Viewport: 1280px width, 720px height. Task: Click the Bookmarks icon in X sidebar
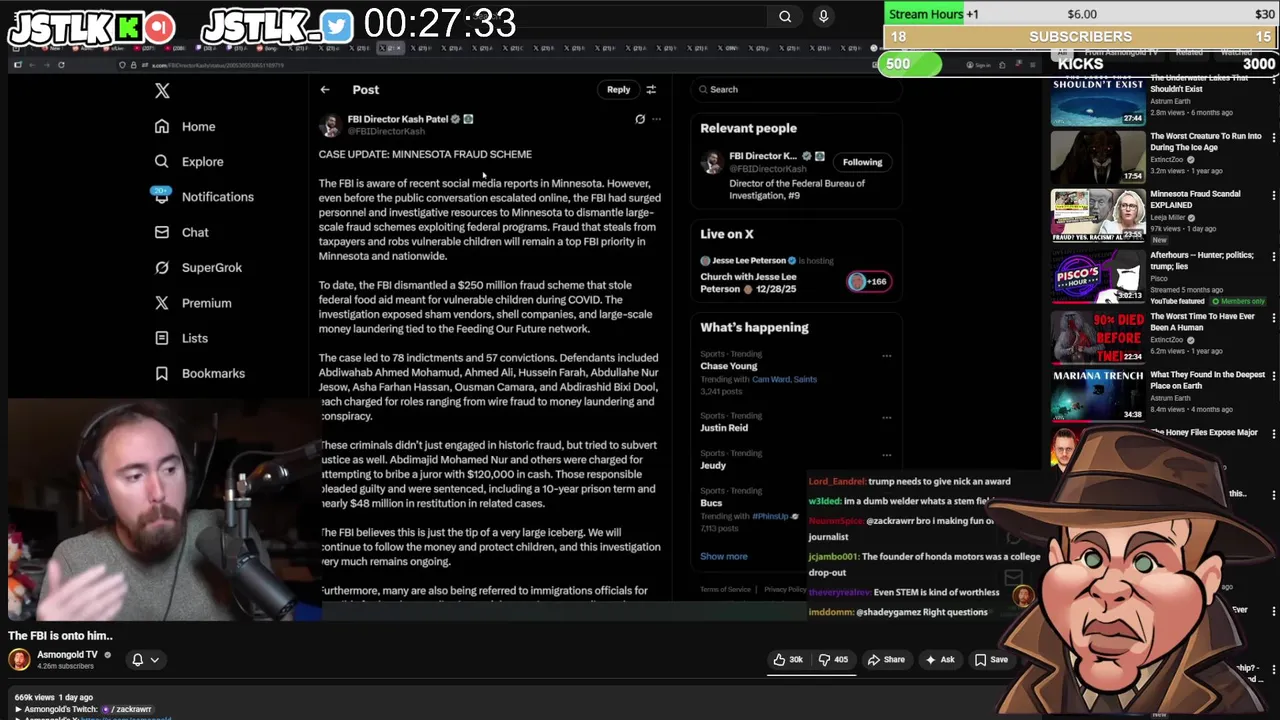162,373
